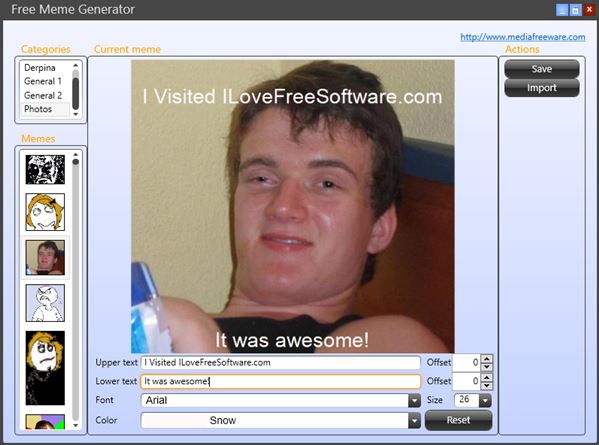
Task: Click the Categories list scroll down arrow
Action: (76, 114)
